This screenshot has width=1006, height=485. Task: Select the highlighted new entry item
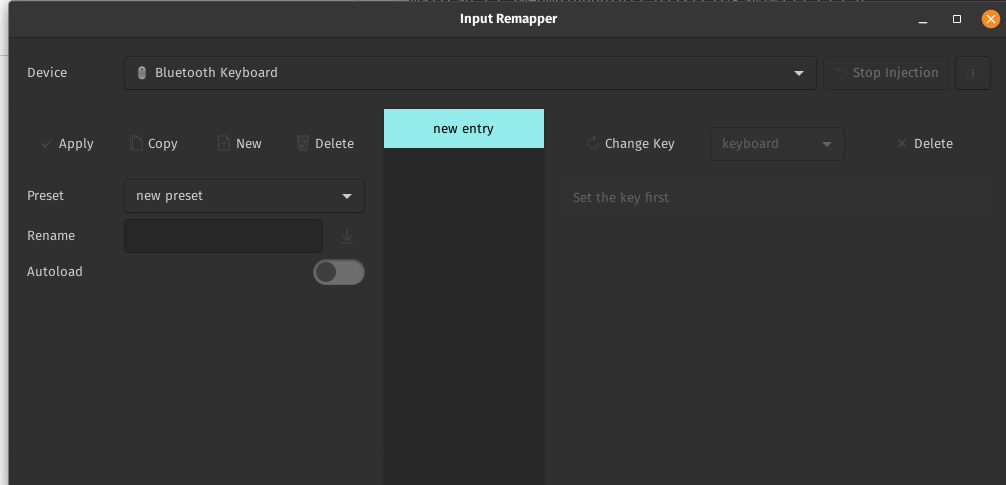pos(464,129)
